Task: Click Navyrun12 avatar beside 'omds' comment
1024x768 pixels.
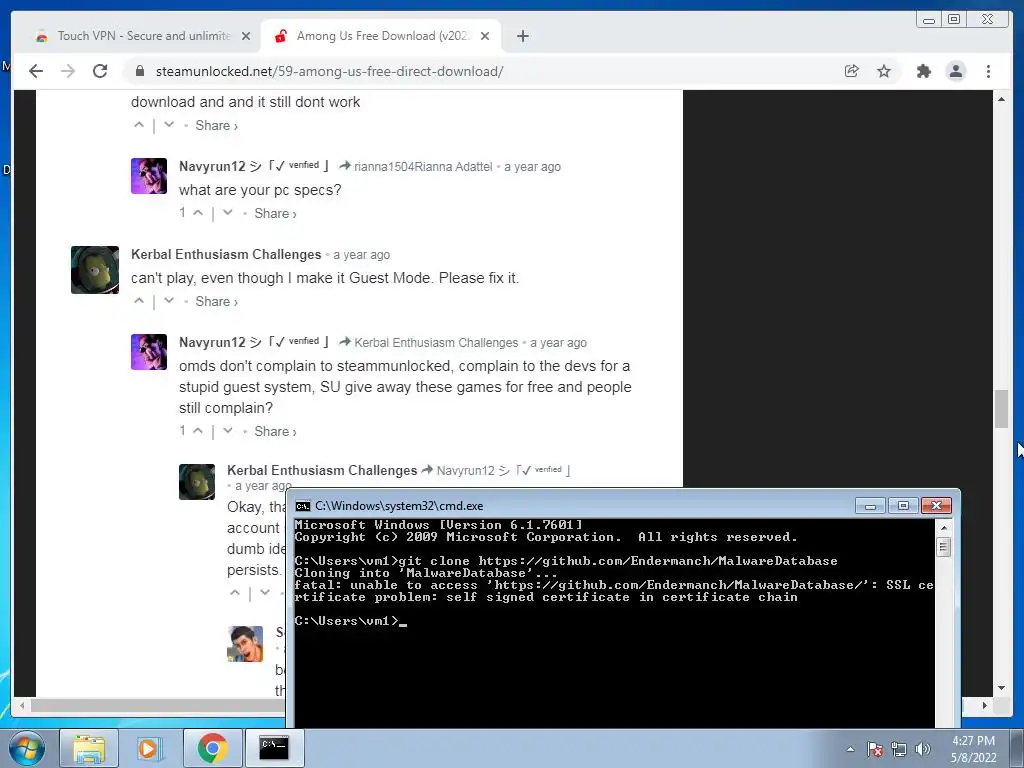Action: point(149,352)
